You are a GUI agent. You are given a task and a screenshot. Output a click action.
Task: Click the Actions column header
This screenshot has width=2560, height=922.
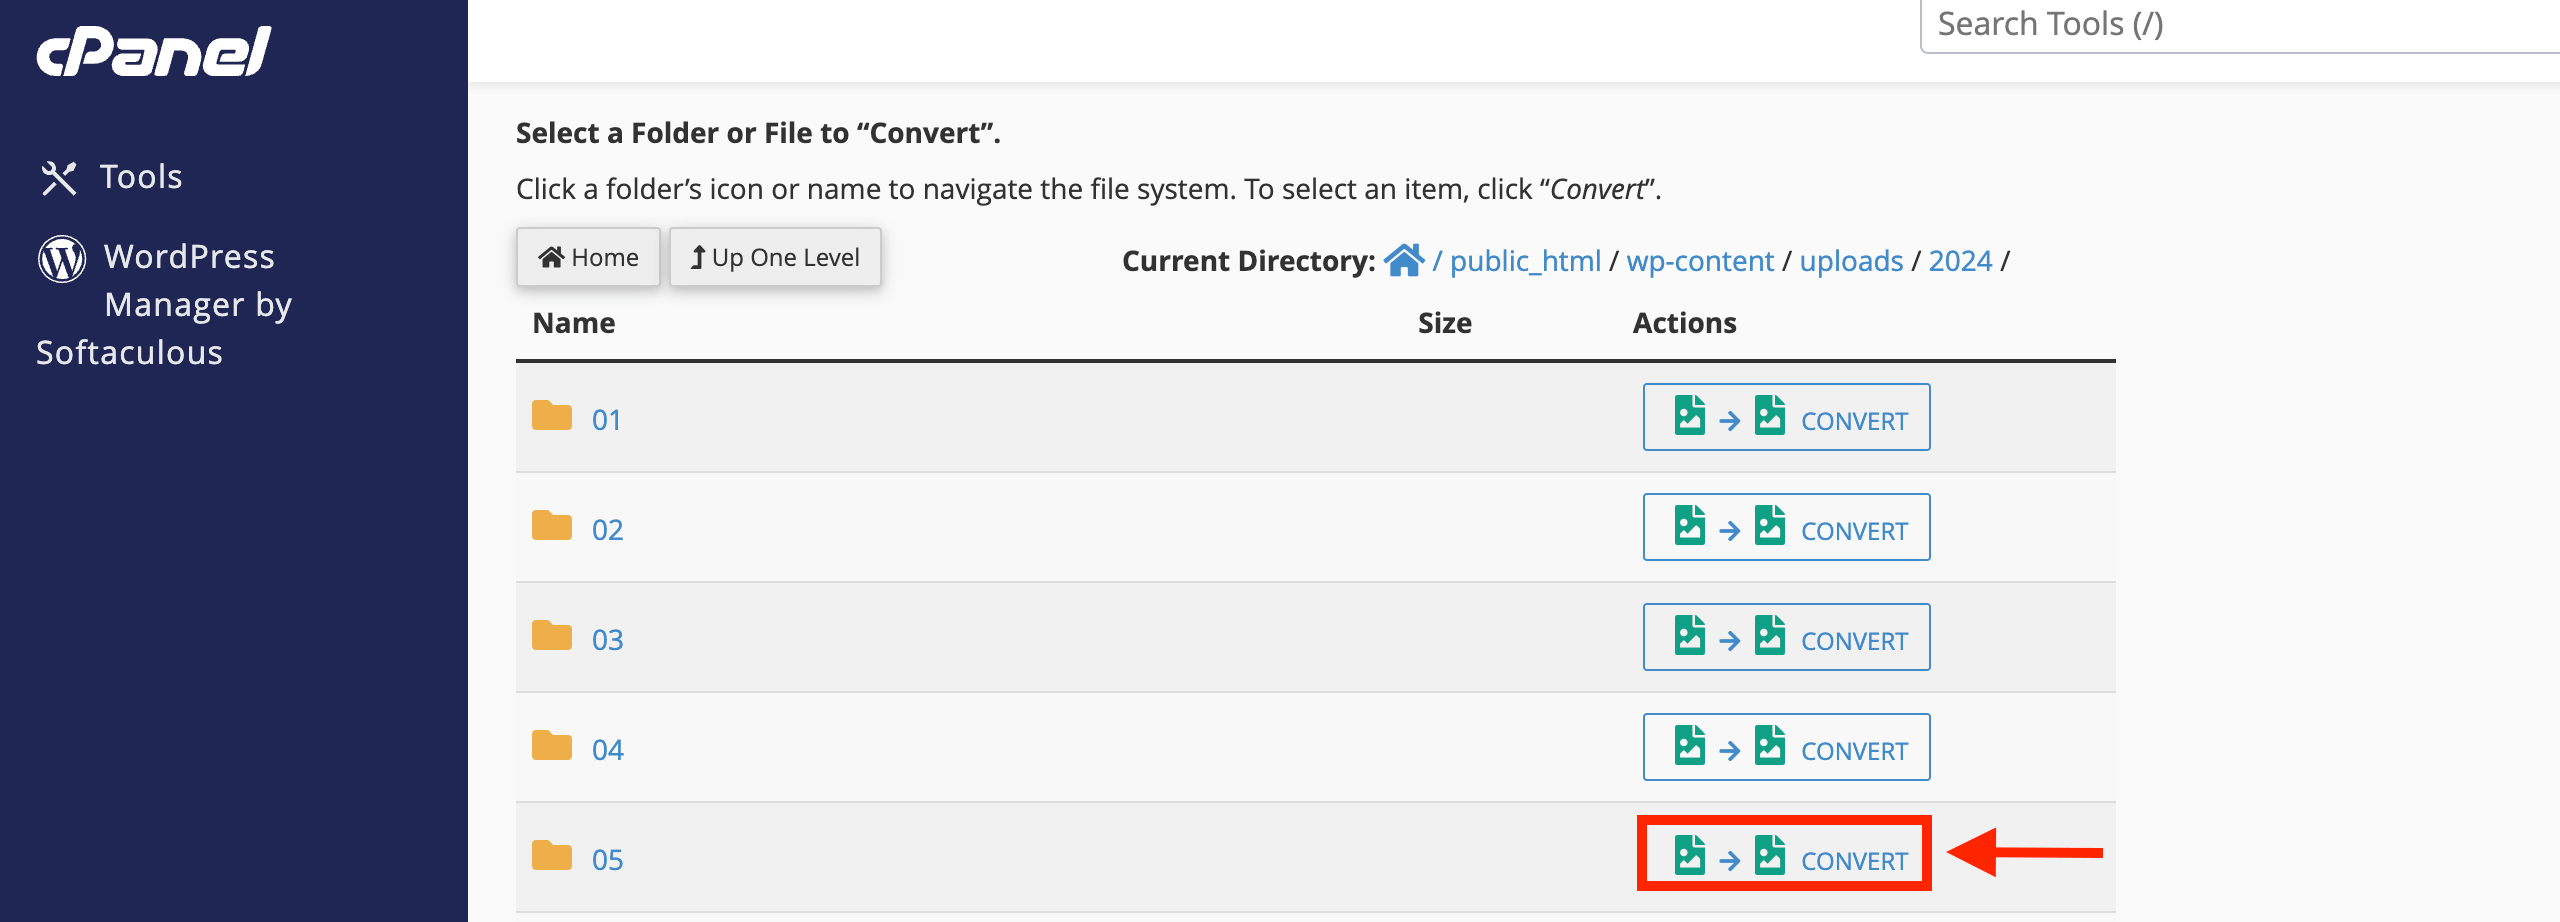(x=1684, y=323)
